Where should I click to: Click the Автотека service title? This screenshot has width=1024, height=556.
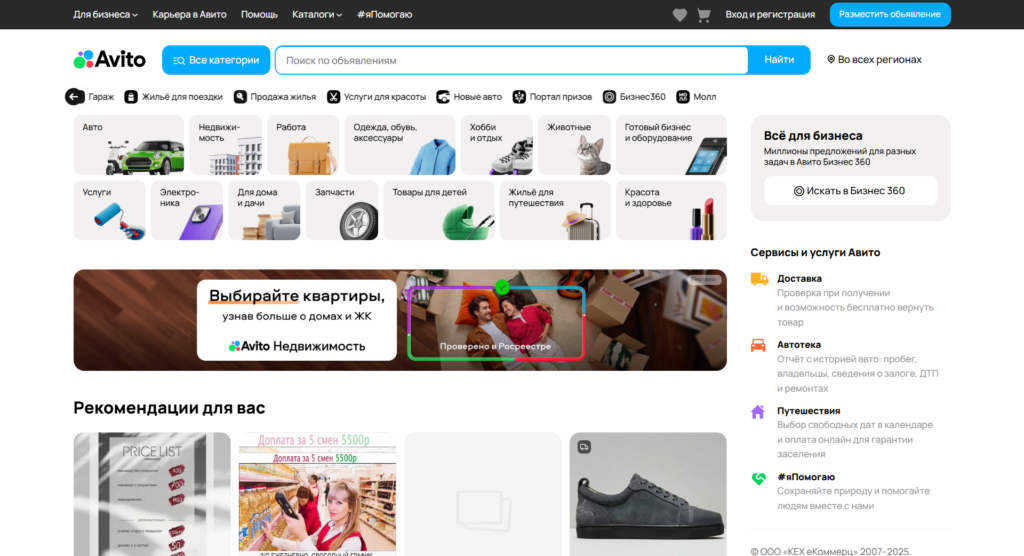[x=799, y=344]
